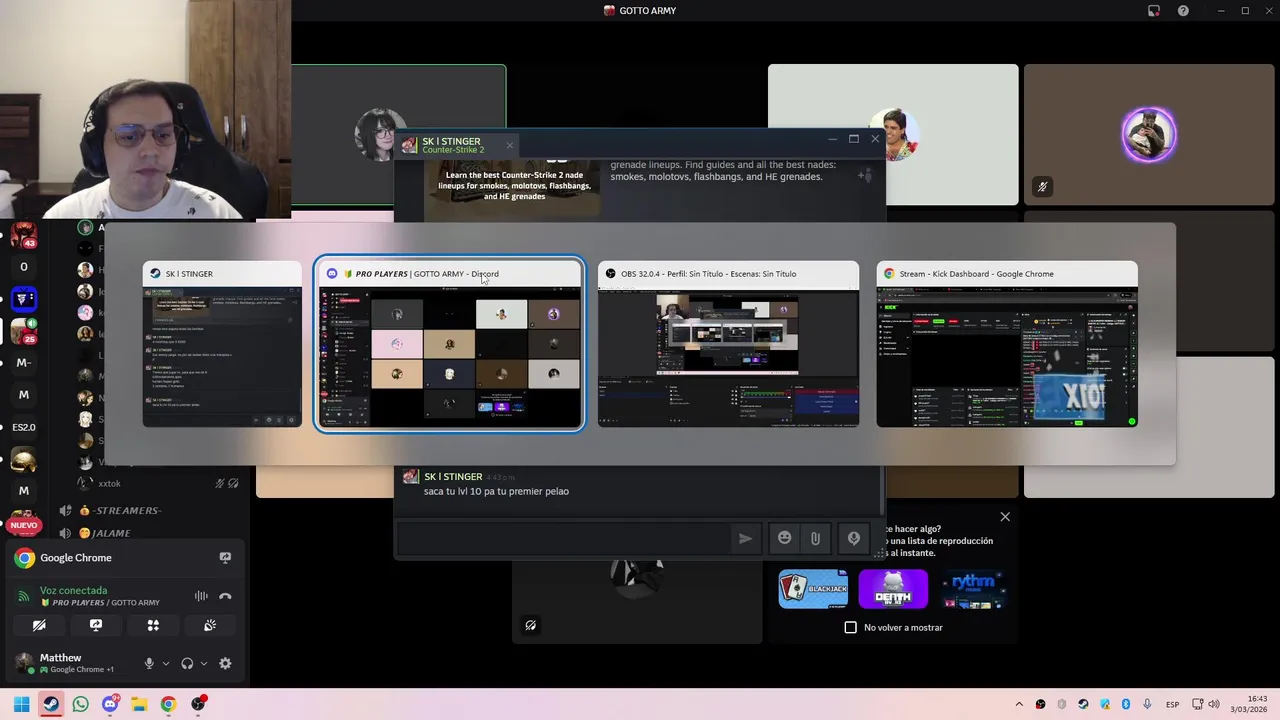Open Google Chrome from the taskbar

click(x=168, y=704)
